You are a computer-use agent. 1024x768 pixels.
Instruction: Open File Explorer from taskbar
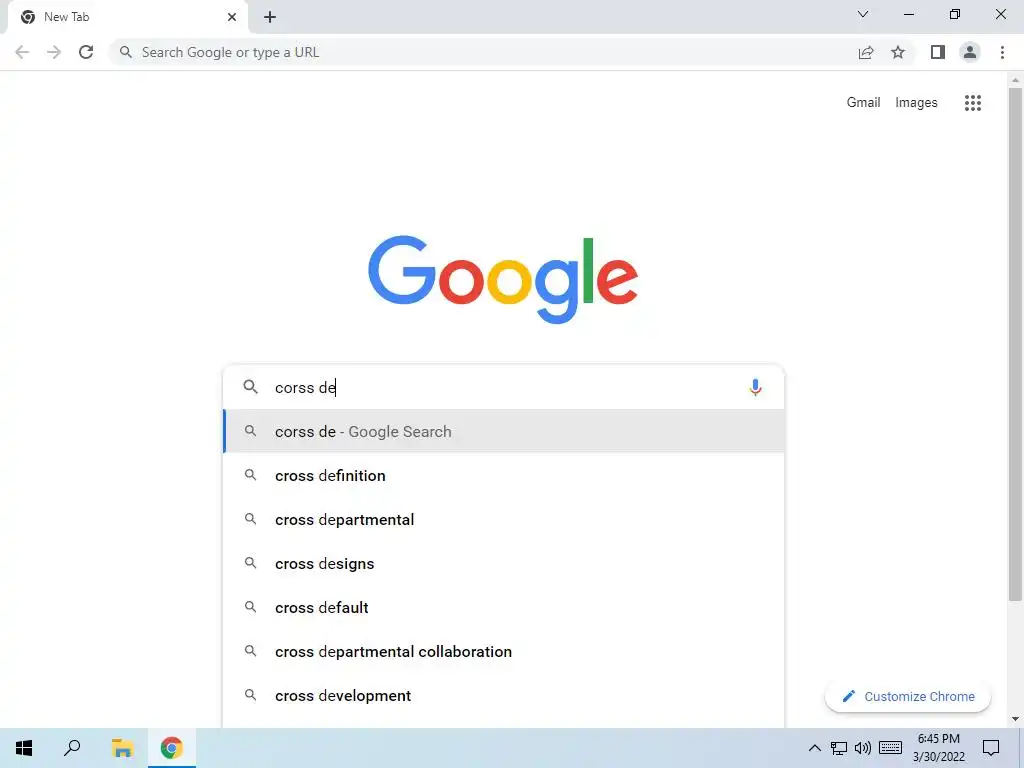(122, 748)
